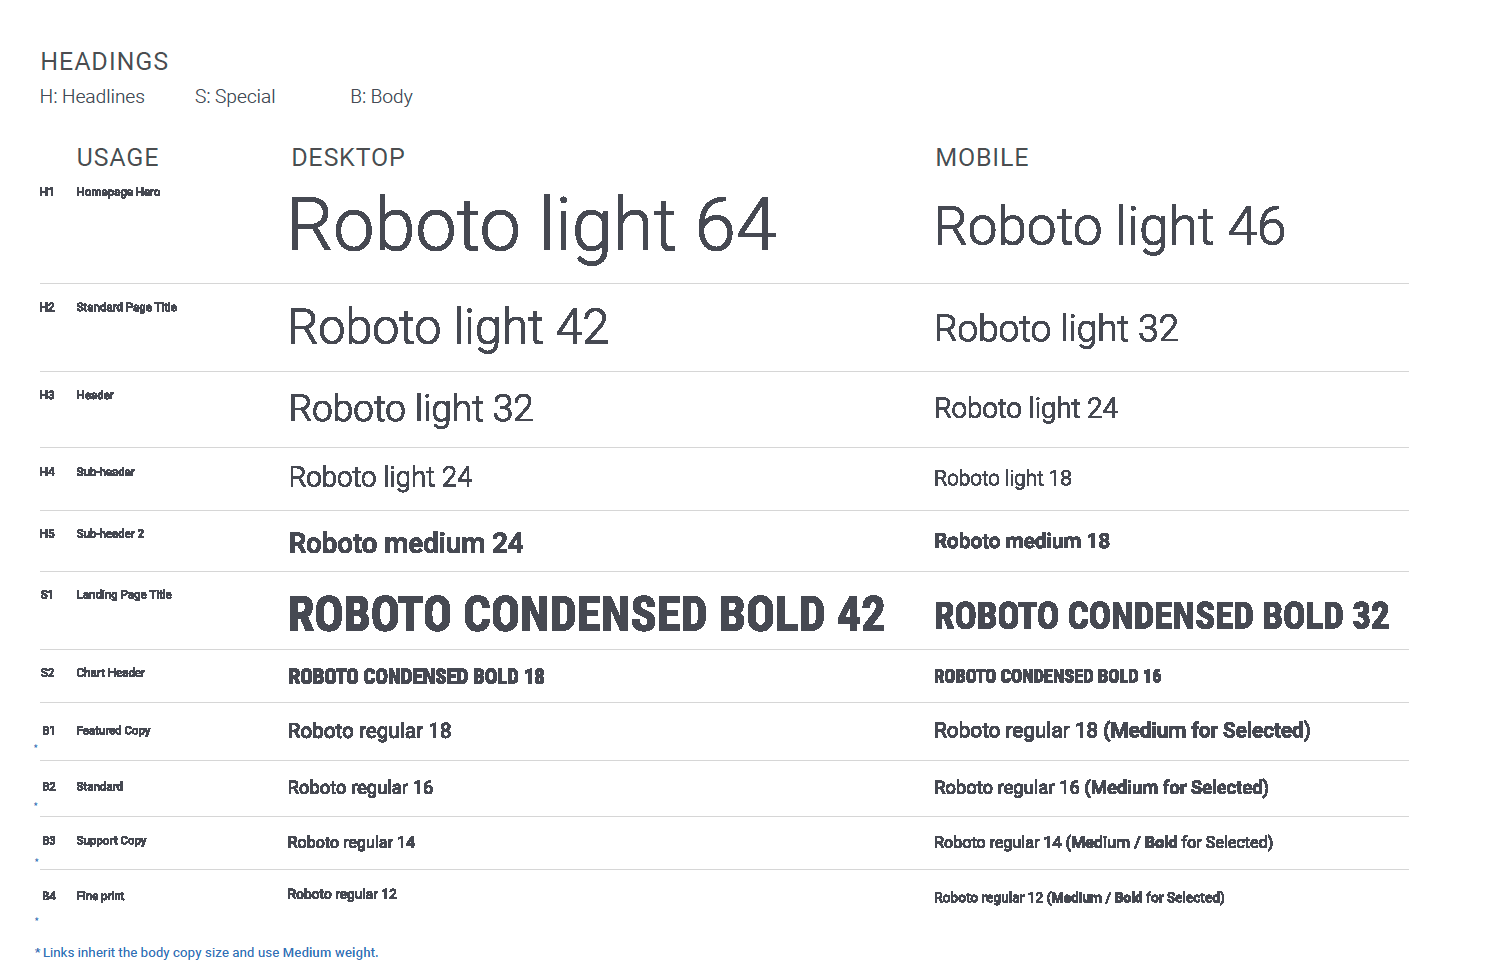Select the DESKTOP column header
This screenshot has height=973, width=1507.
tap(348, 158)
